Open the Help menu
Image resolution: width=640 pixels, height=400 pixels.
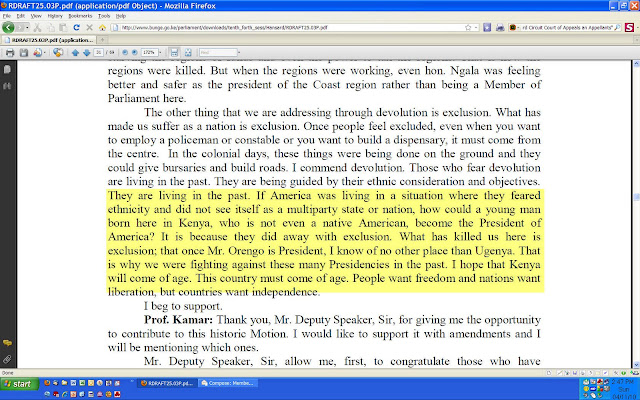coord(121,16)
